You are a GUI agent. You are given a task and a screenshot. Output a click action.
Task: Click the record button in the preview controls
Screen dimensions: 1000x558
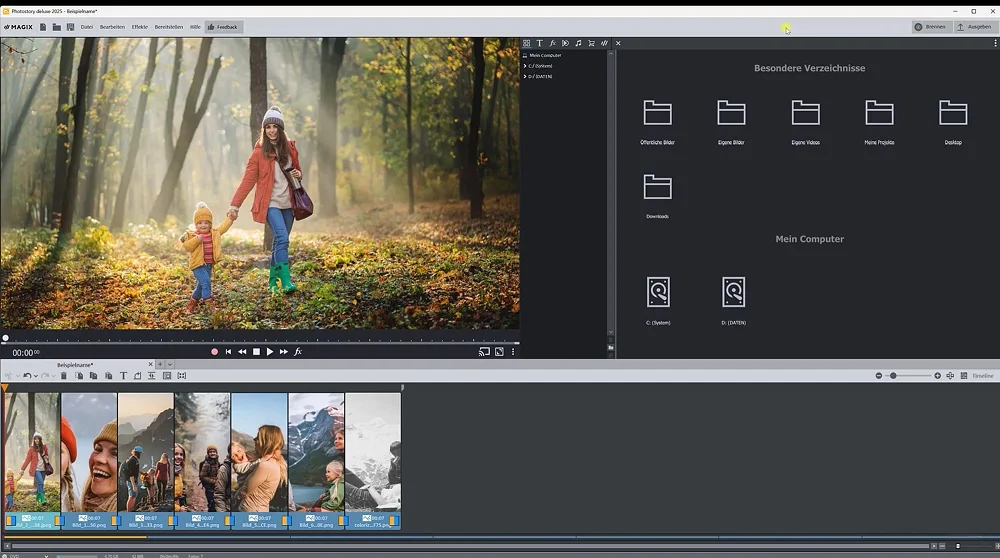point(214,352)
